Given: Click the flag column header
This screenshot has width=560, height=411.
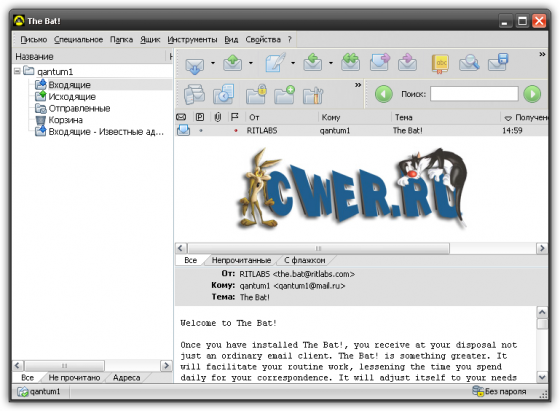Looking at the screenshot, I should click(234, 117).
